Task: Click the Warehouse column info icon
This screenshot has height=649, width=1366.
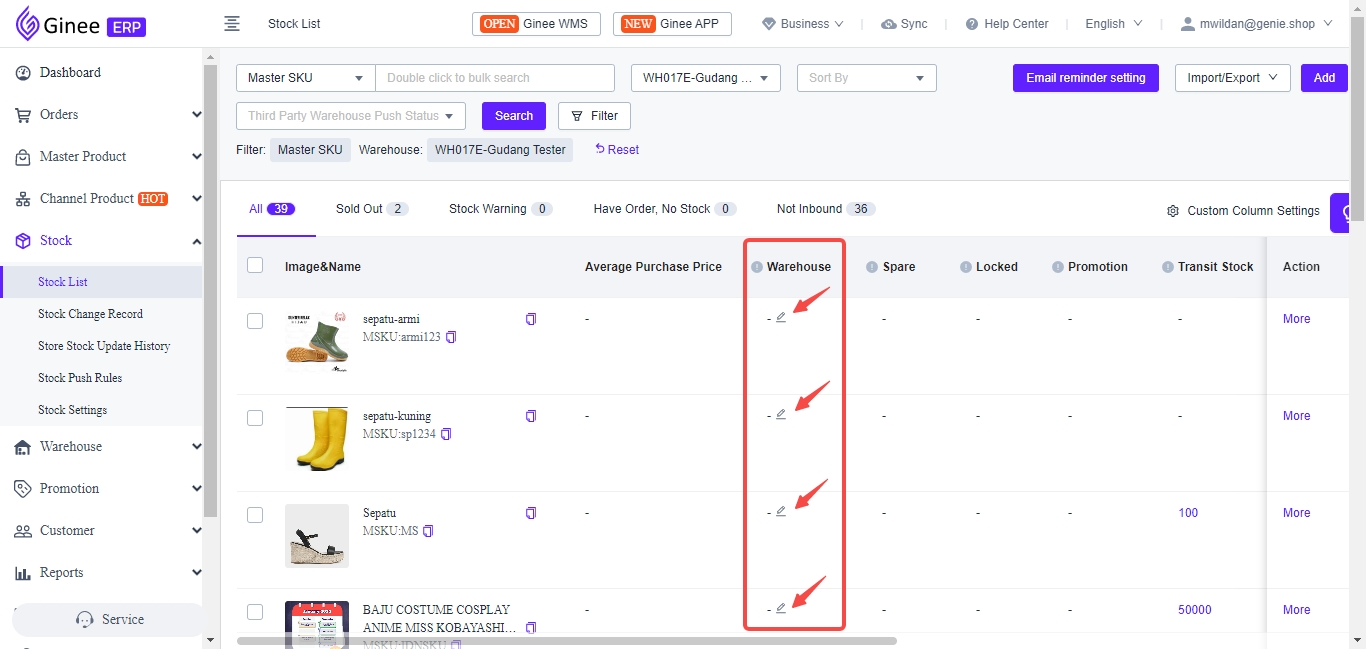Action: (x=757, y=267)
